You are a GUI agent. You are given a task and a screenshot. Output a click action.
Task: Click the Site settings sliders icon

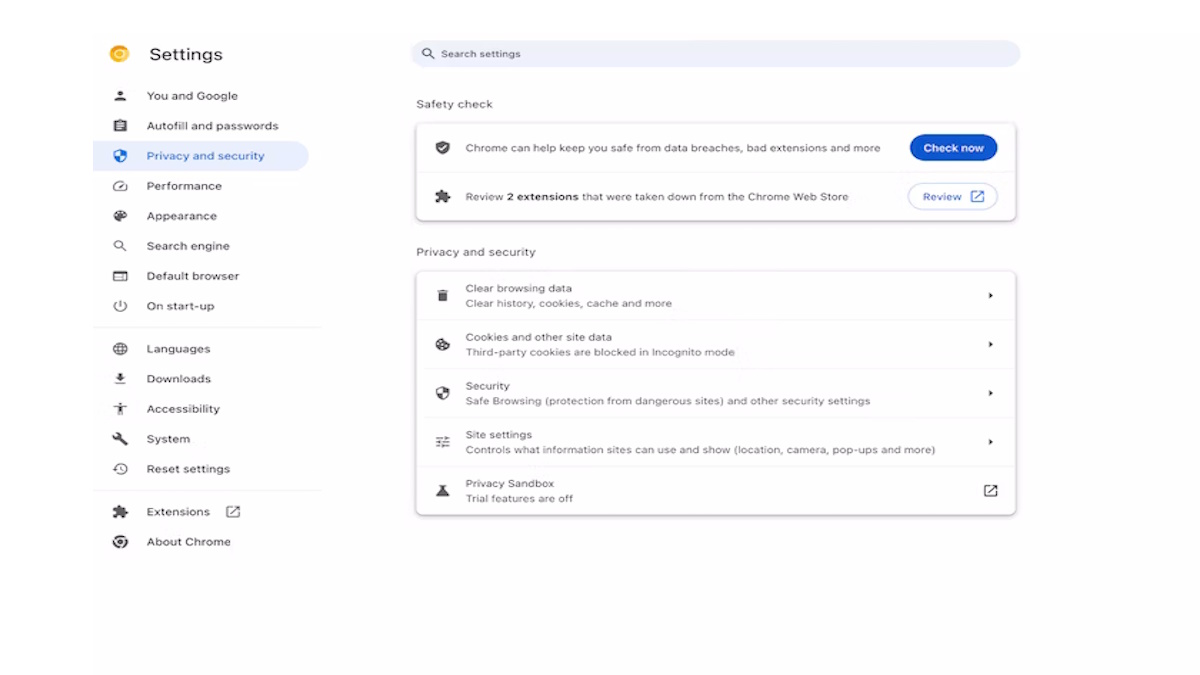pos(442,442)
